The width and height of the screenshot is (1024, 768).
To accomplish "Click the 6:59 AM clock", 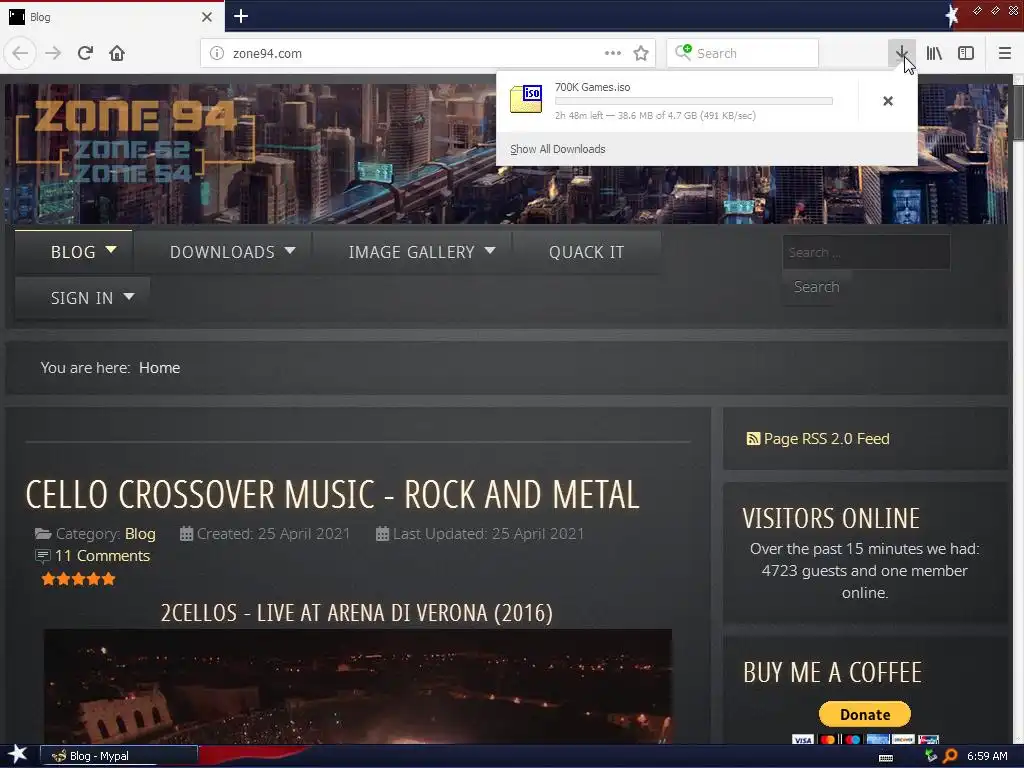I will point(987,756).
